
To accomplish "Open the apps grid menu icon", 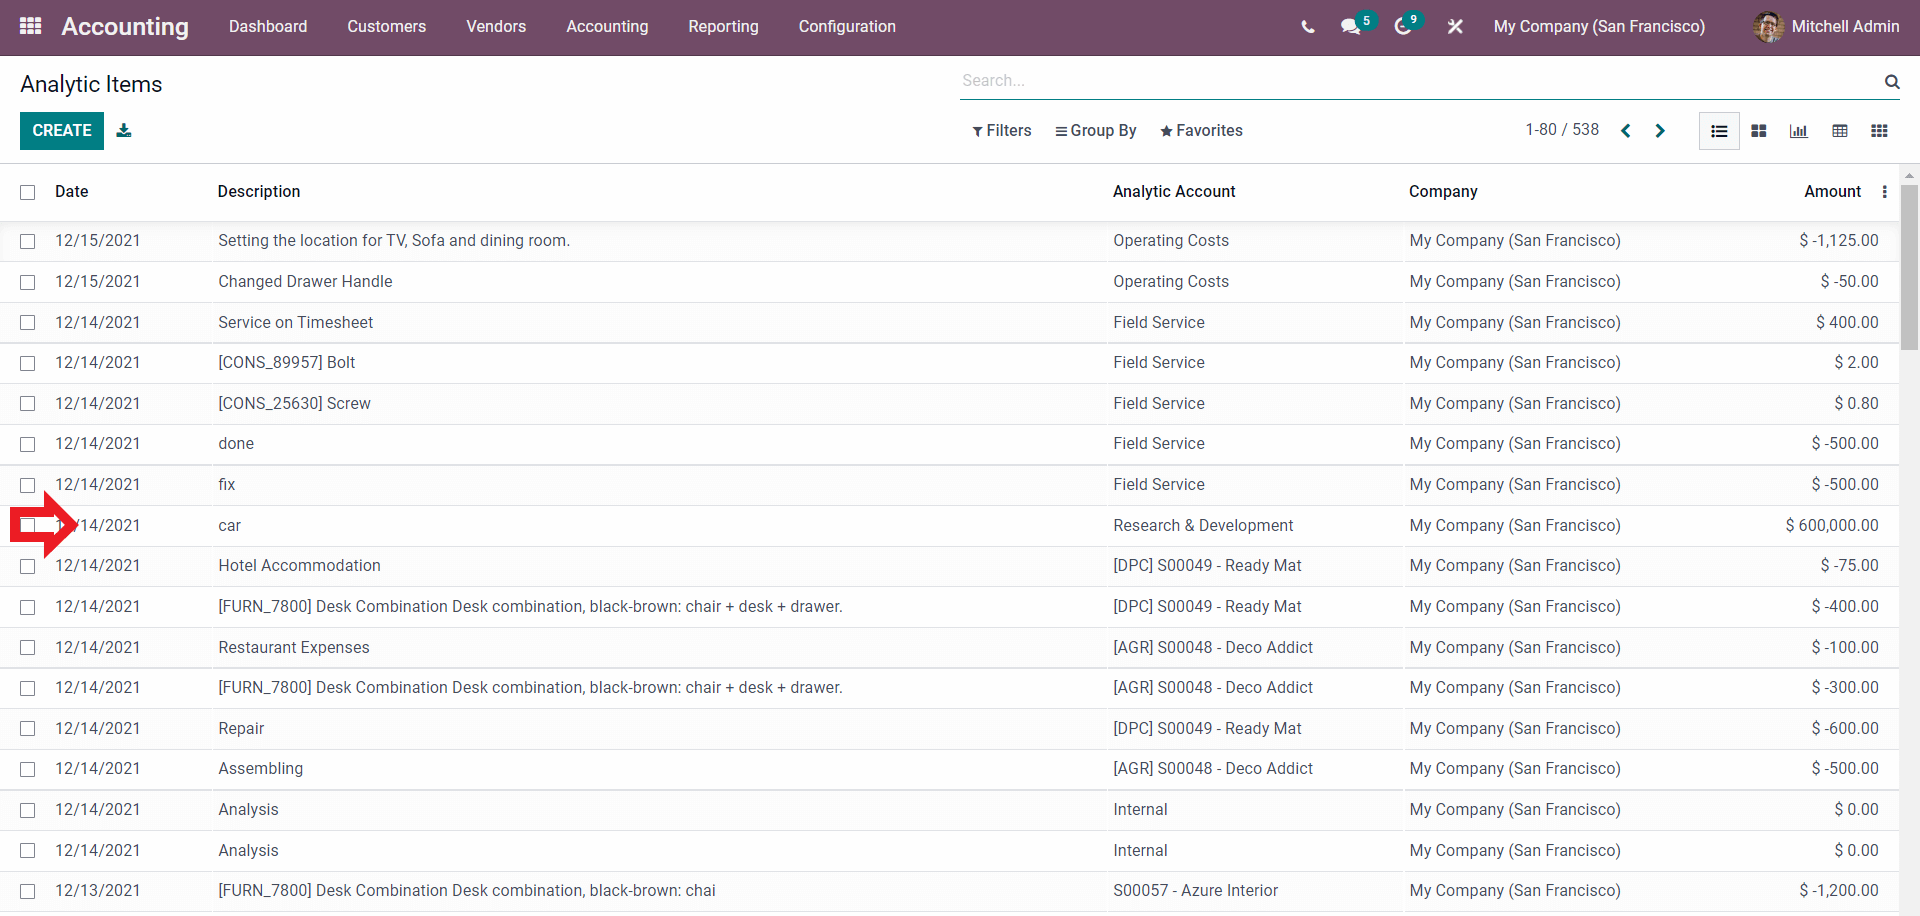I will pos(30,26).
